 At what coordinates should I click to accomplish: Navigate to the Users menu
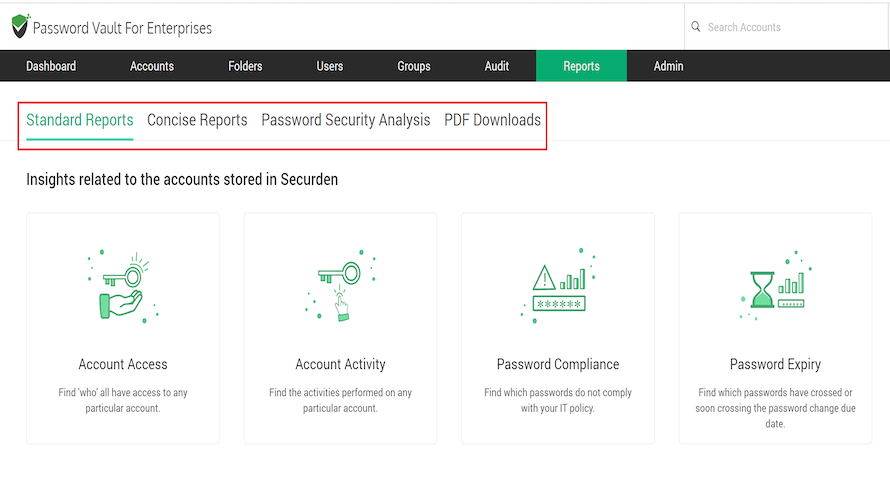[x=330, y=66]
